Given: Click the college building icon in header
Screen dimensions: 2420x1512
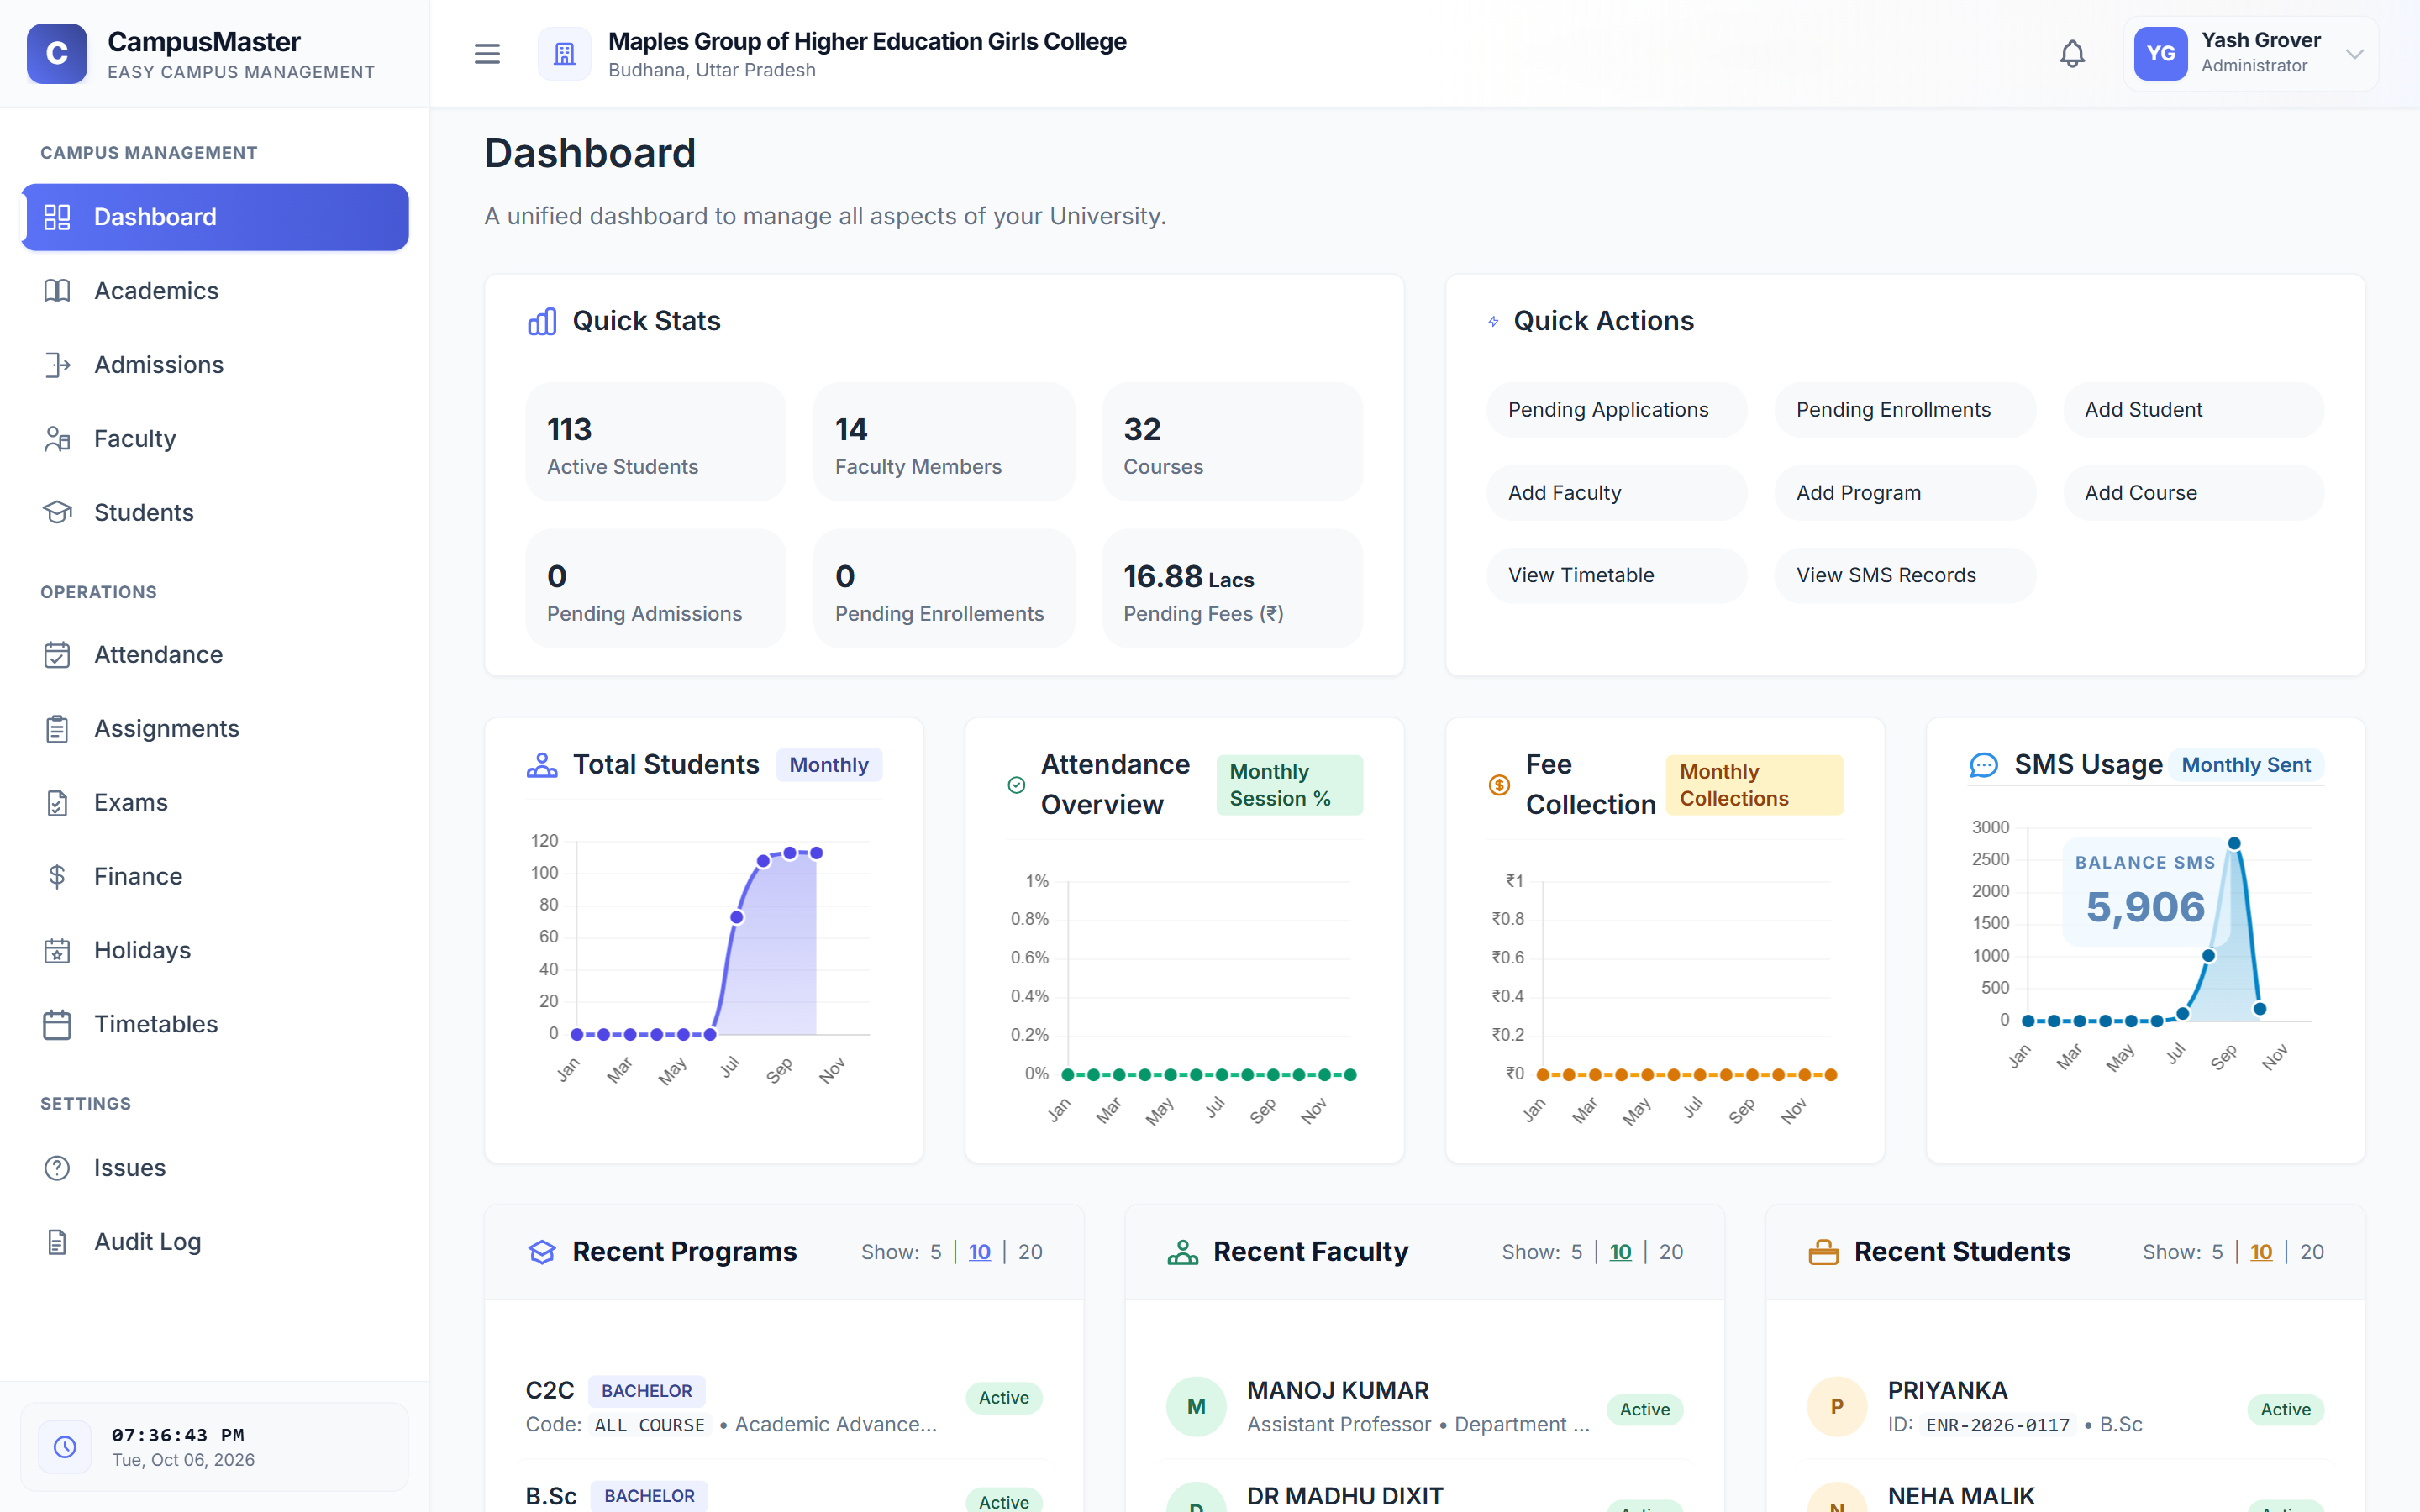Looking at the screenshot, I should [564, 54].
